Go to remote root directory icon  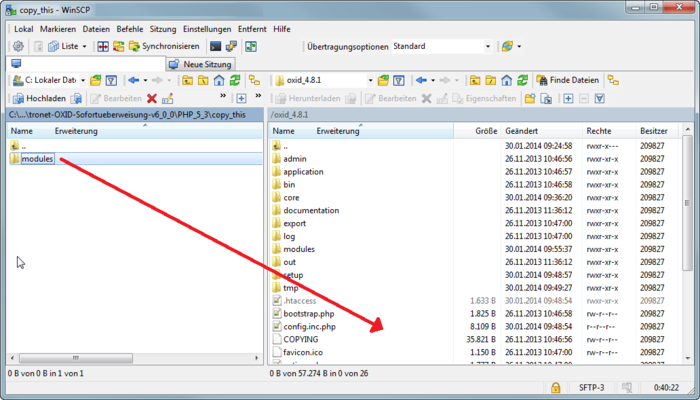[491, 80]
